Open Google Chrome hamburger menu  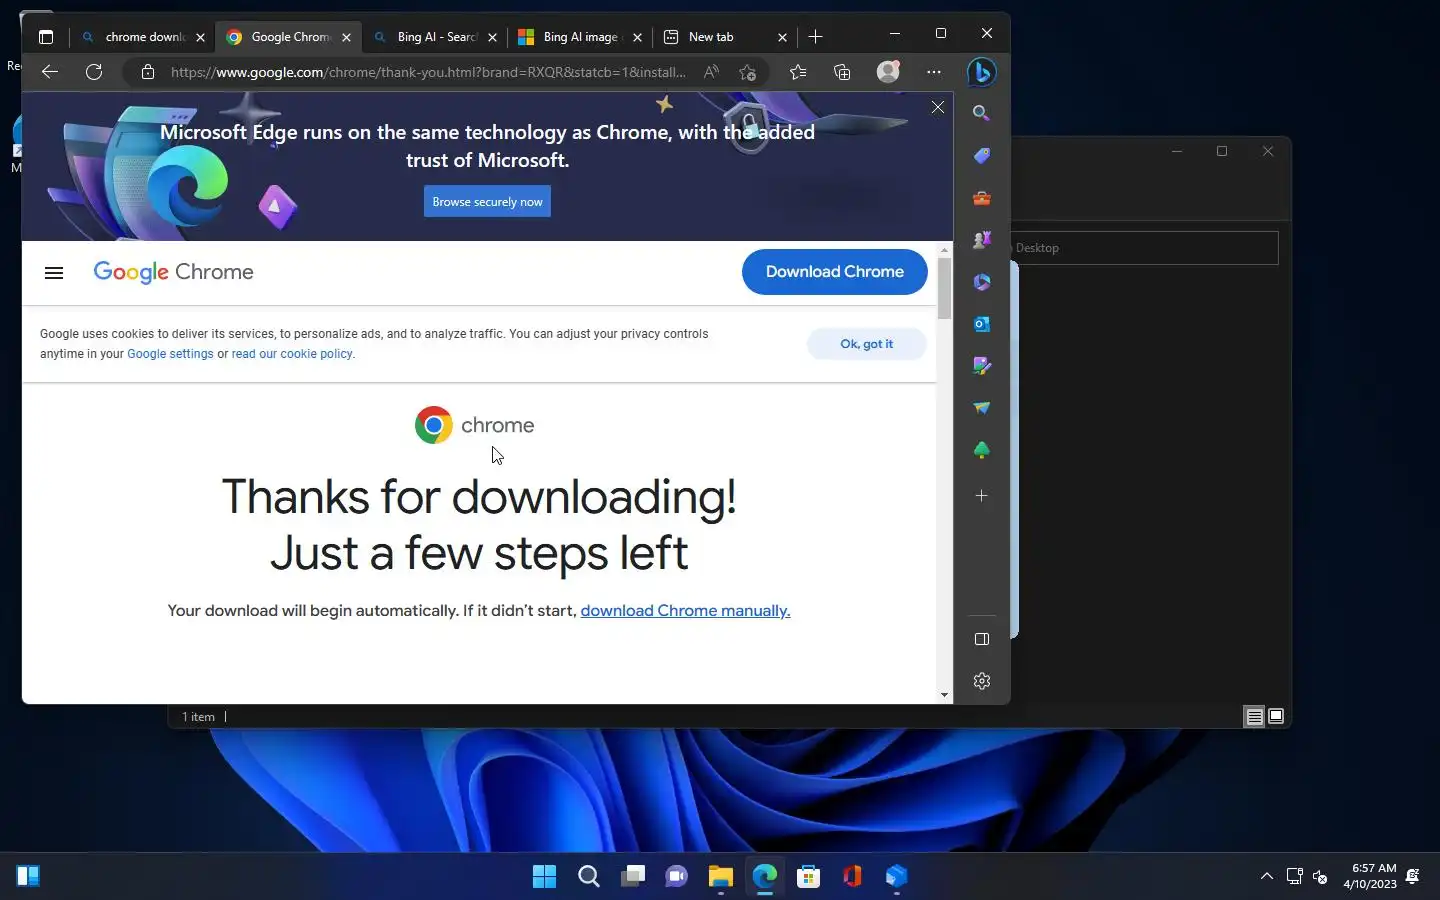(54, 273)
